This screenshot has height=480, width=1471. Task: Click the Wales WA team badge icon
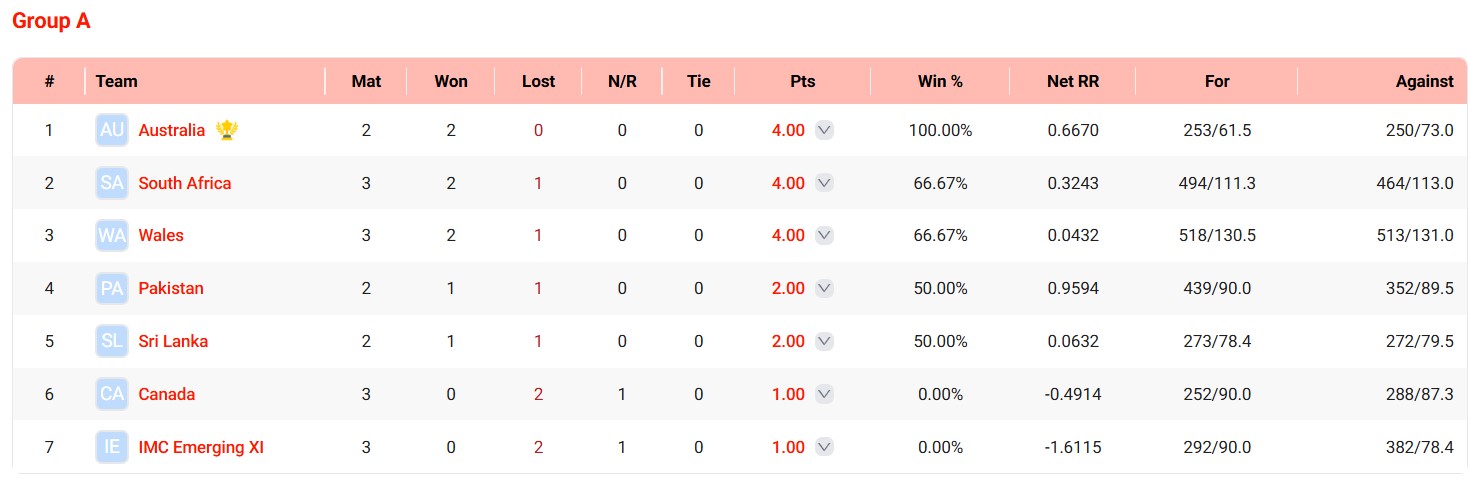coord(112,236)
